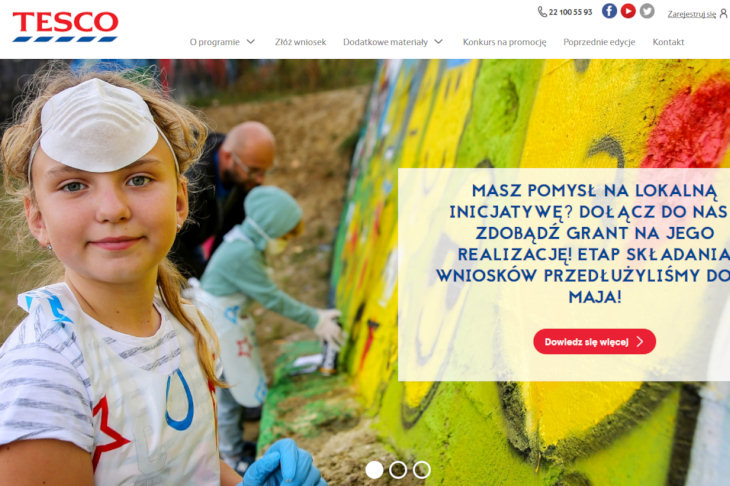Click the user profile icon
The width and height of the screenshot is (730, 486).
[723, 14]
